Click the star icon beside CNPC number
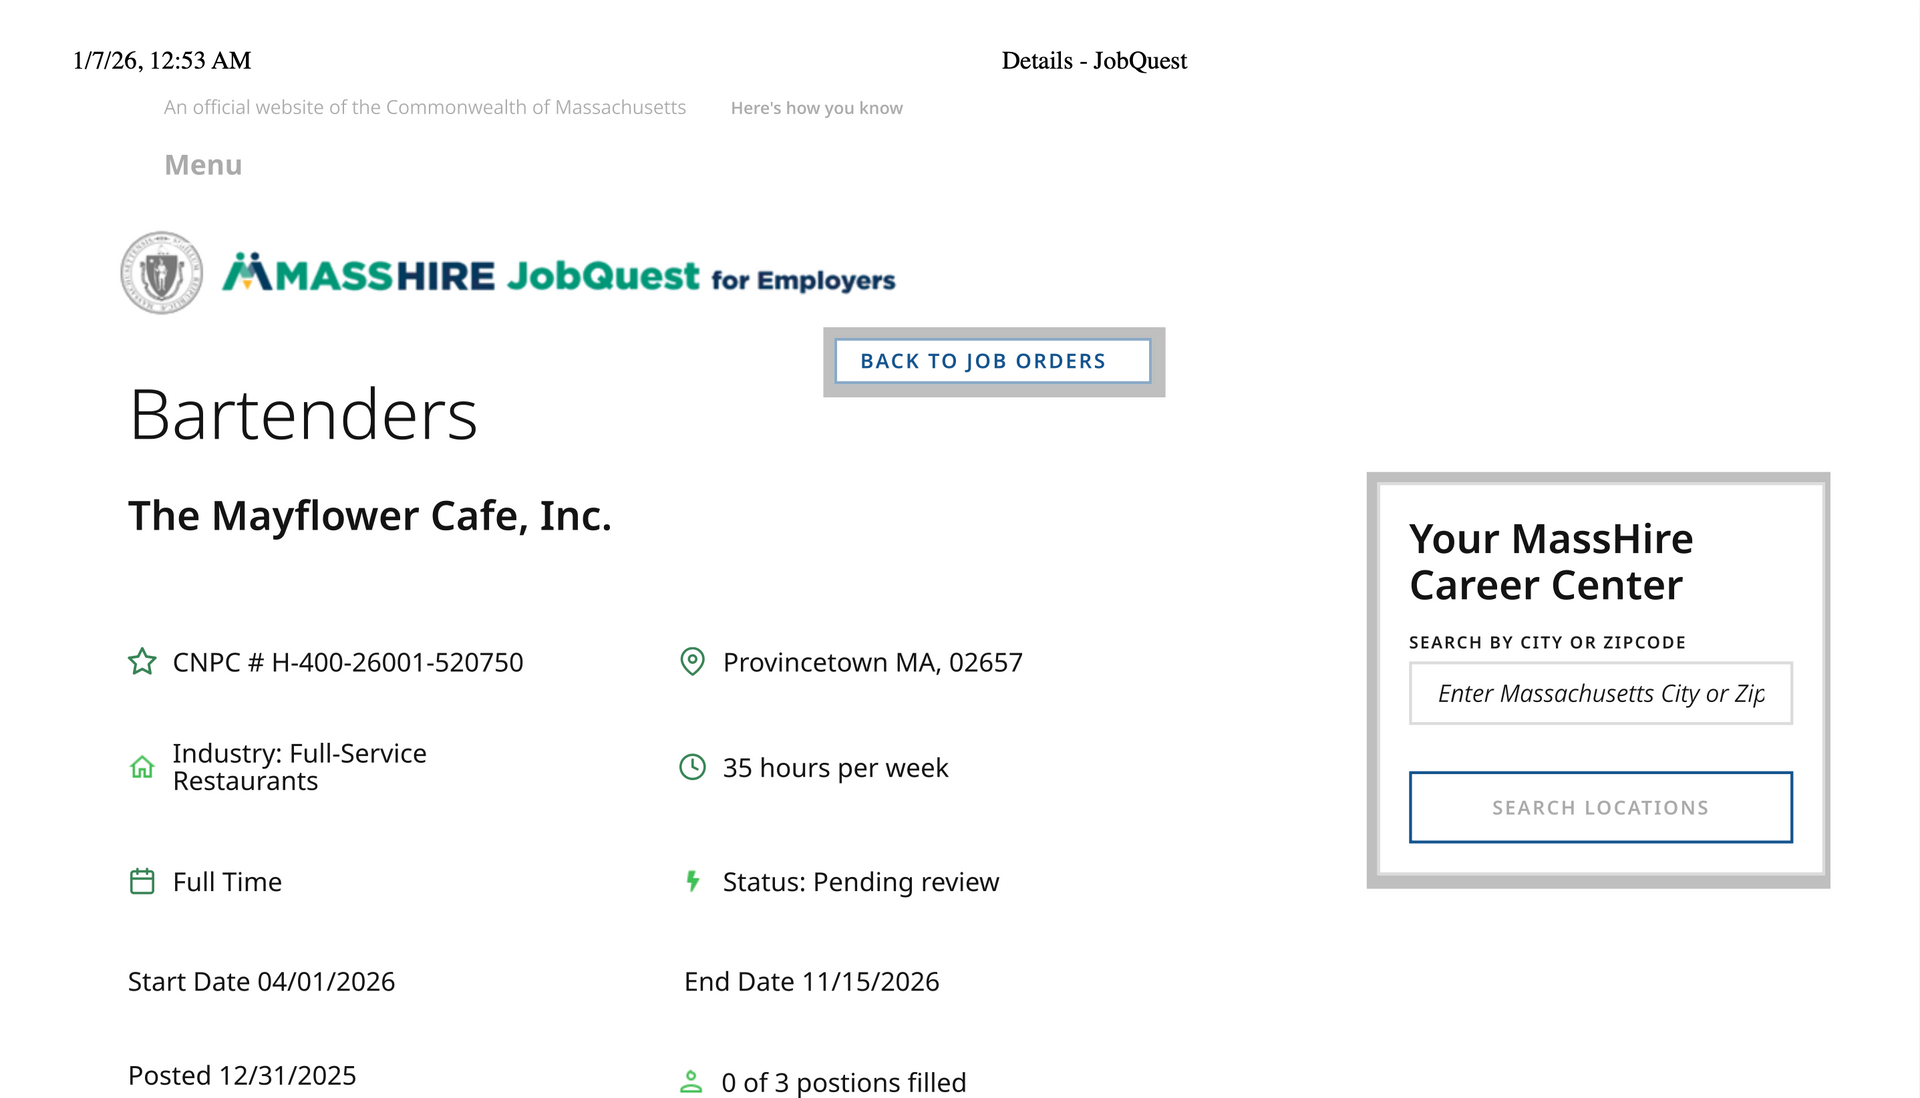This screenshot has height=1098, width=1920. [142, 662]
